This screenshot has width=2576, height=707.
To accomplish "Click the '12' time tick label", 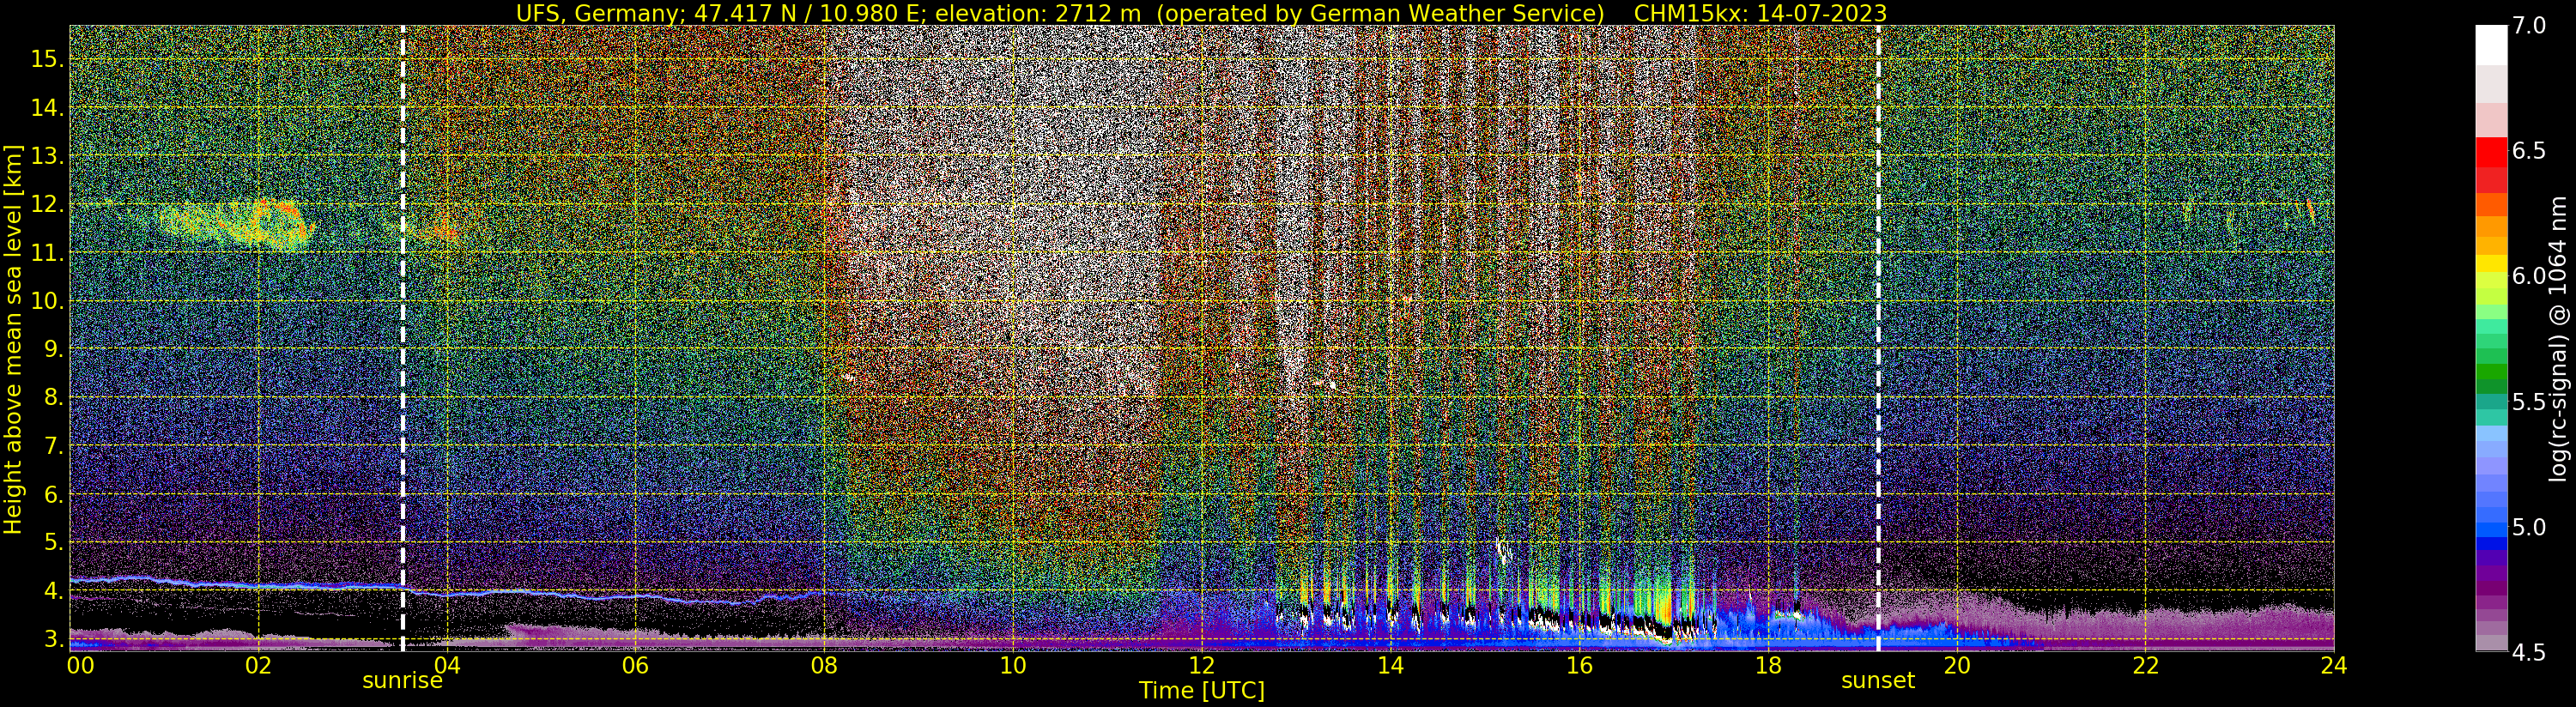I will [x=1201, y=665].
